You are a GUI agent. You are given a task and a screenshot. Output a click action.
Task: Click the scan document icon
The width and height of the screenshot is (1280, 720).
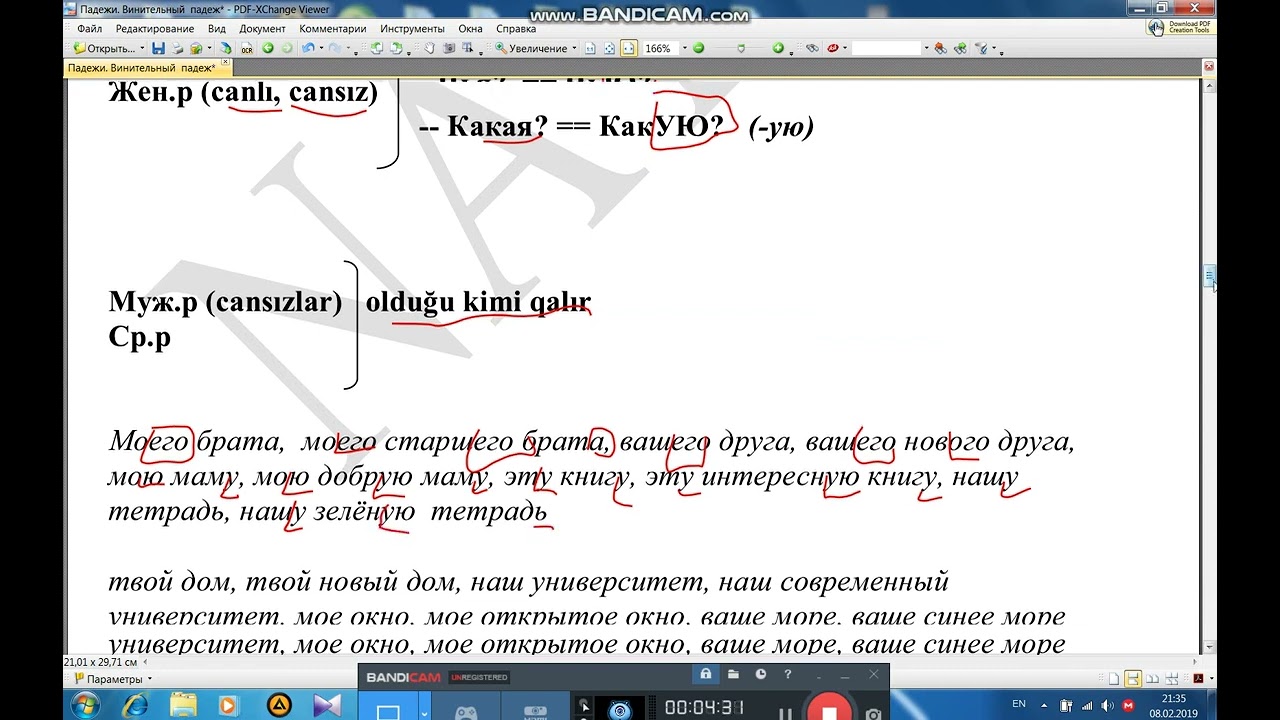(225, 48)
